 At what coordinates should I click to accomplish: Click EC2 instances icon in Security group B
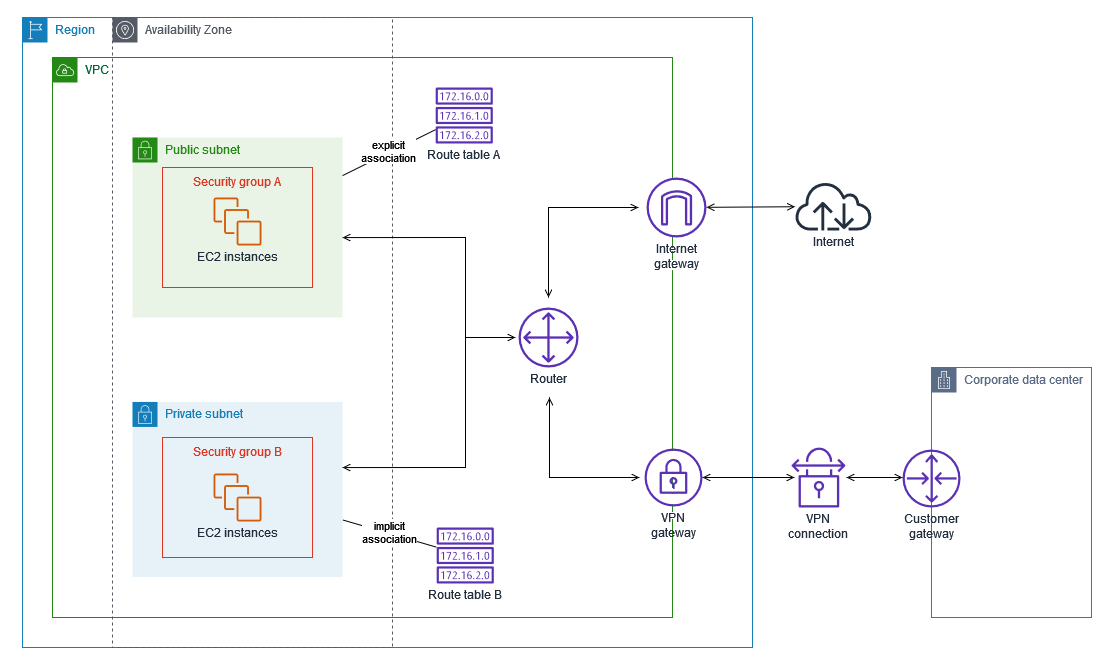237,497
